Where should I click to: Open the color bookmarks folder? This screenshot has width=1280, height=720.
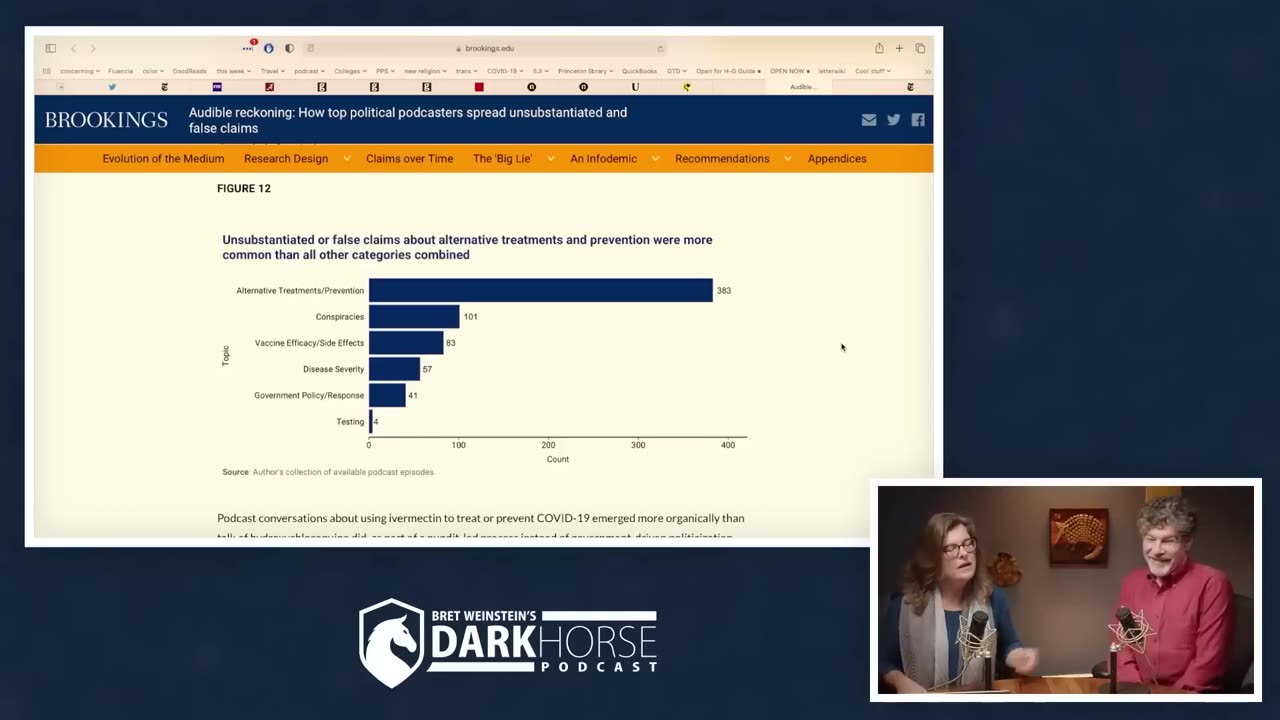(x=153, y=71)
